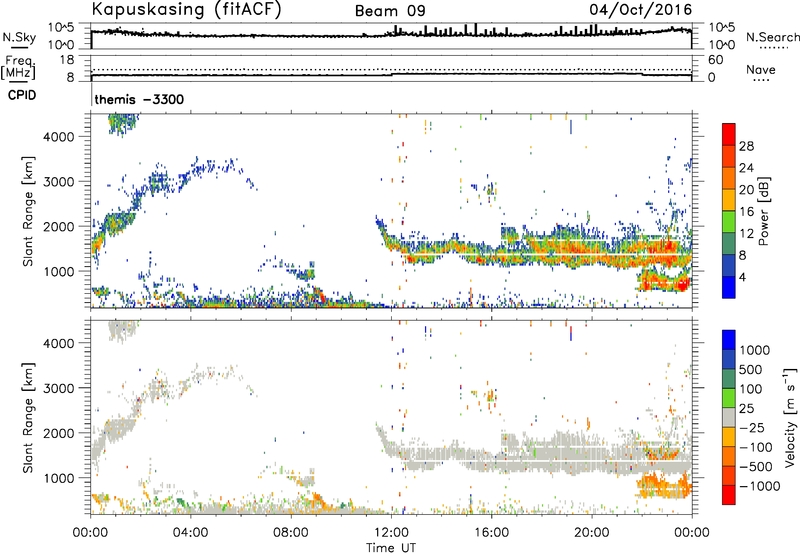Select the '-100' Velocity colorbar tick label
The height and width of the screenshot is (554, 800).
coord(756,447)
